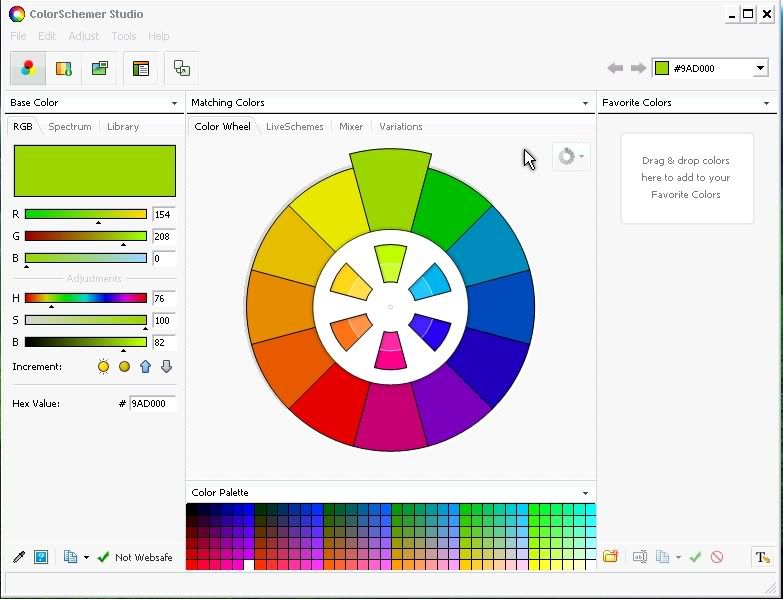Select the Color Wheel tab
Screen dimensions: 783x599
(x=223, y=126)
